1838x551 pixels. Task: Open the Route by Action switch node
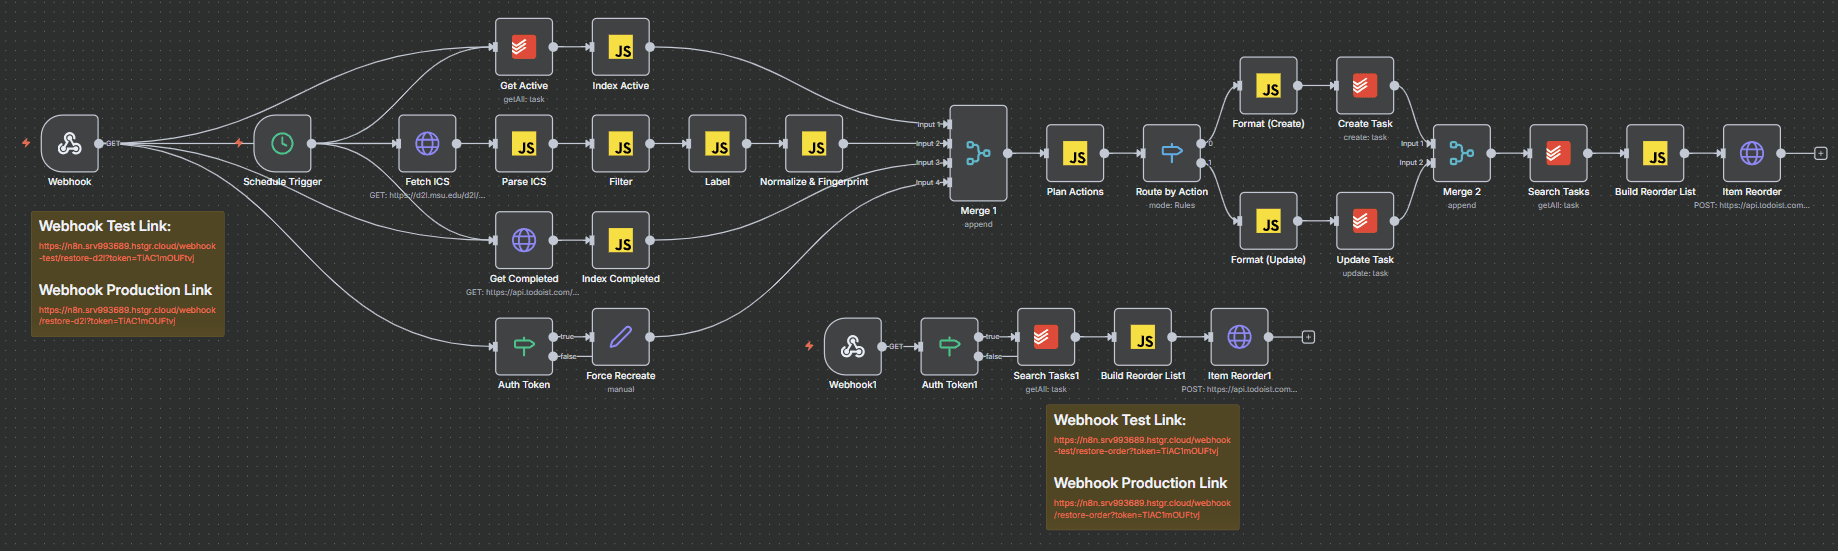pyautogui.click(x=1171, y=153)
